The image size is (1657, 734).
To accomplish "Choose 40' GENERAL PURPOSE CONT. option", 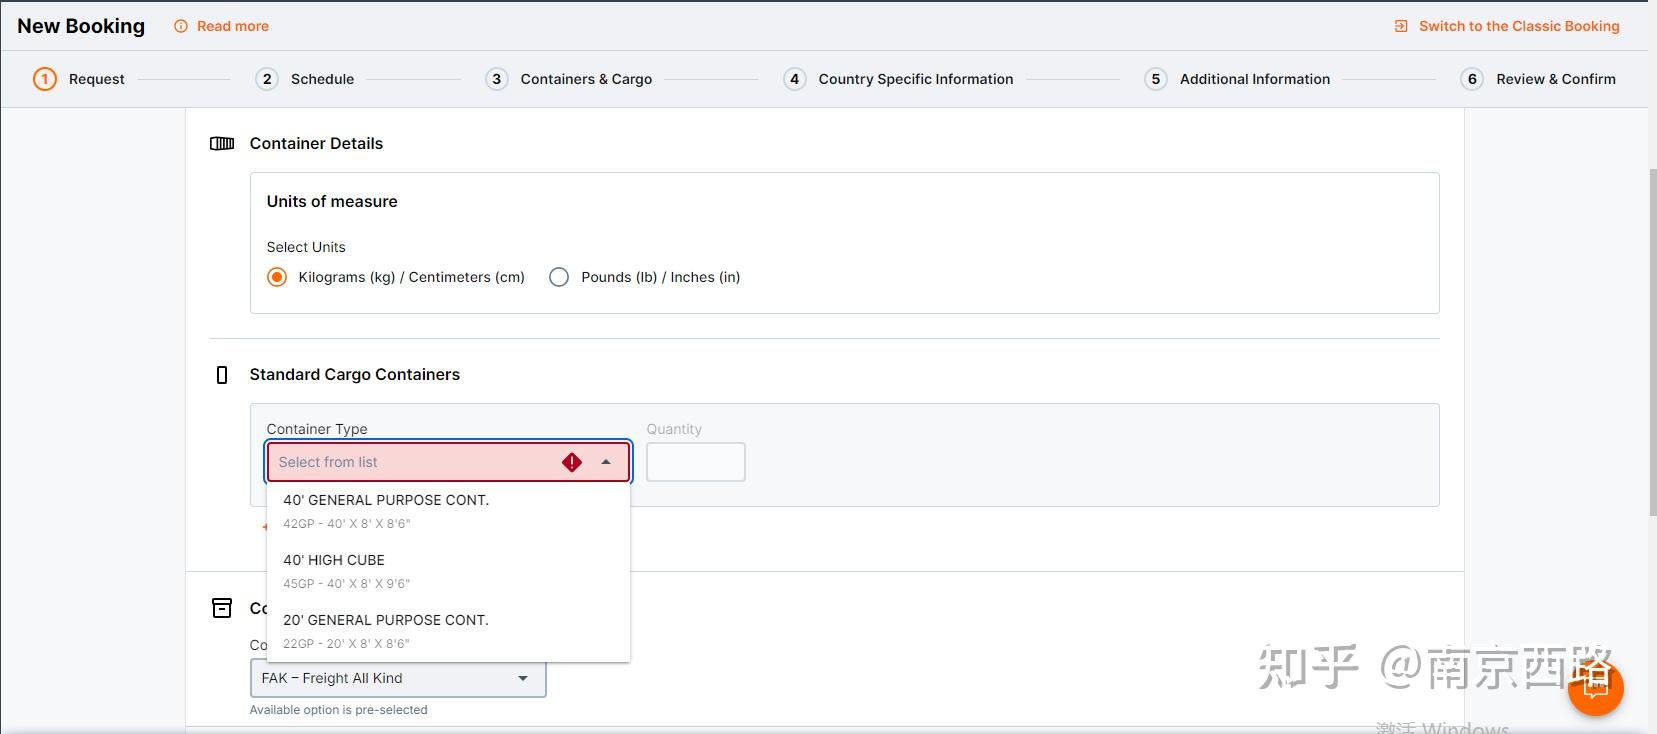I will click(x=449, y=510).
